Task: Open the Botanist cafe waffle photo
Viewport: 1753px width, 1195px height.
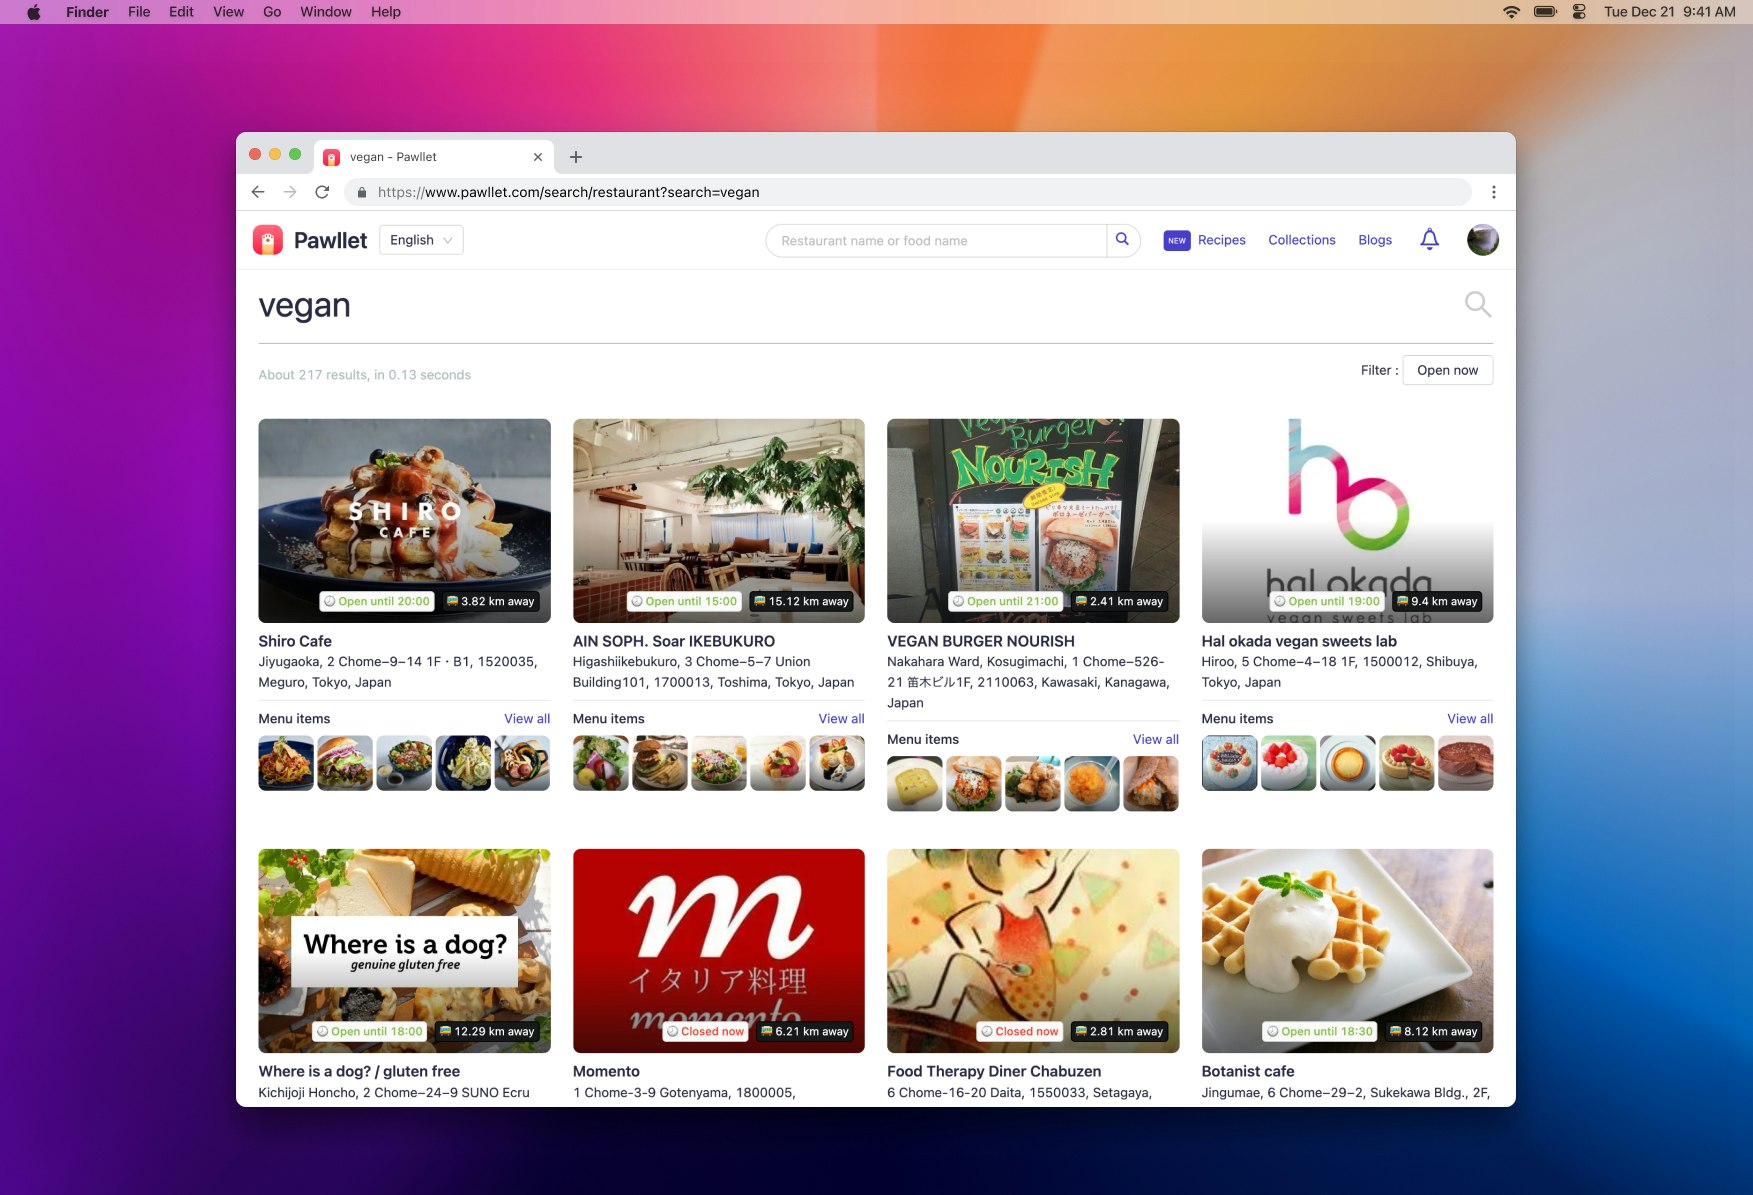Action: [x=1347, y=951]
